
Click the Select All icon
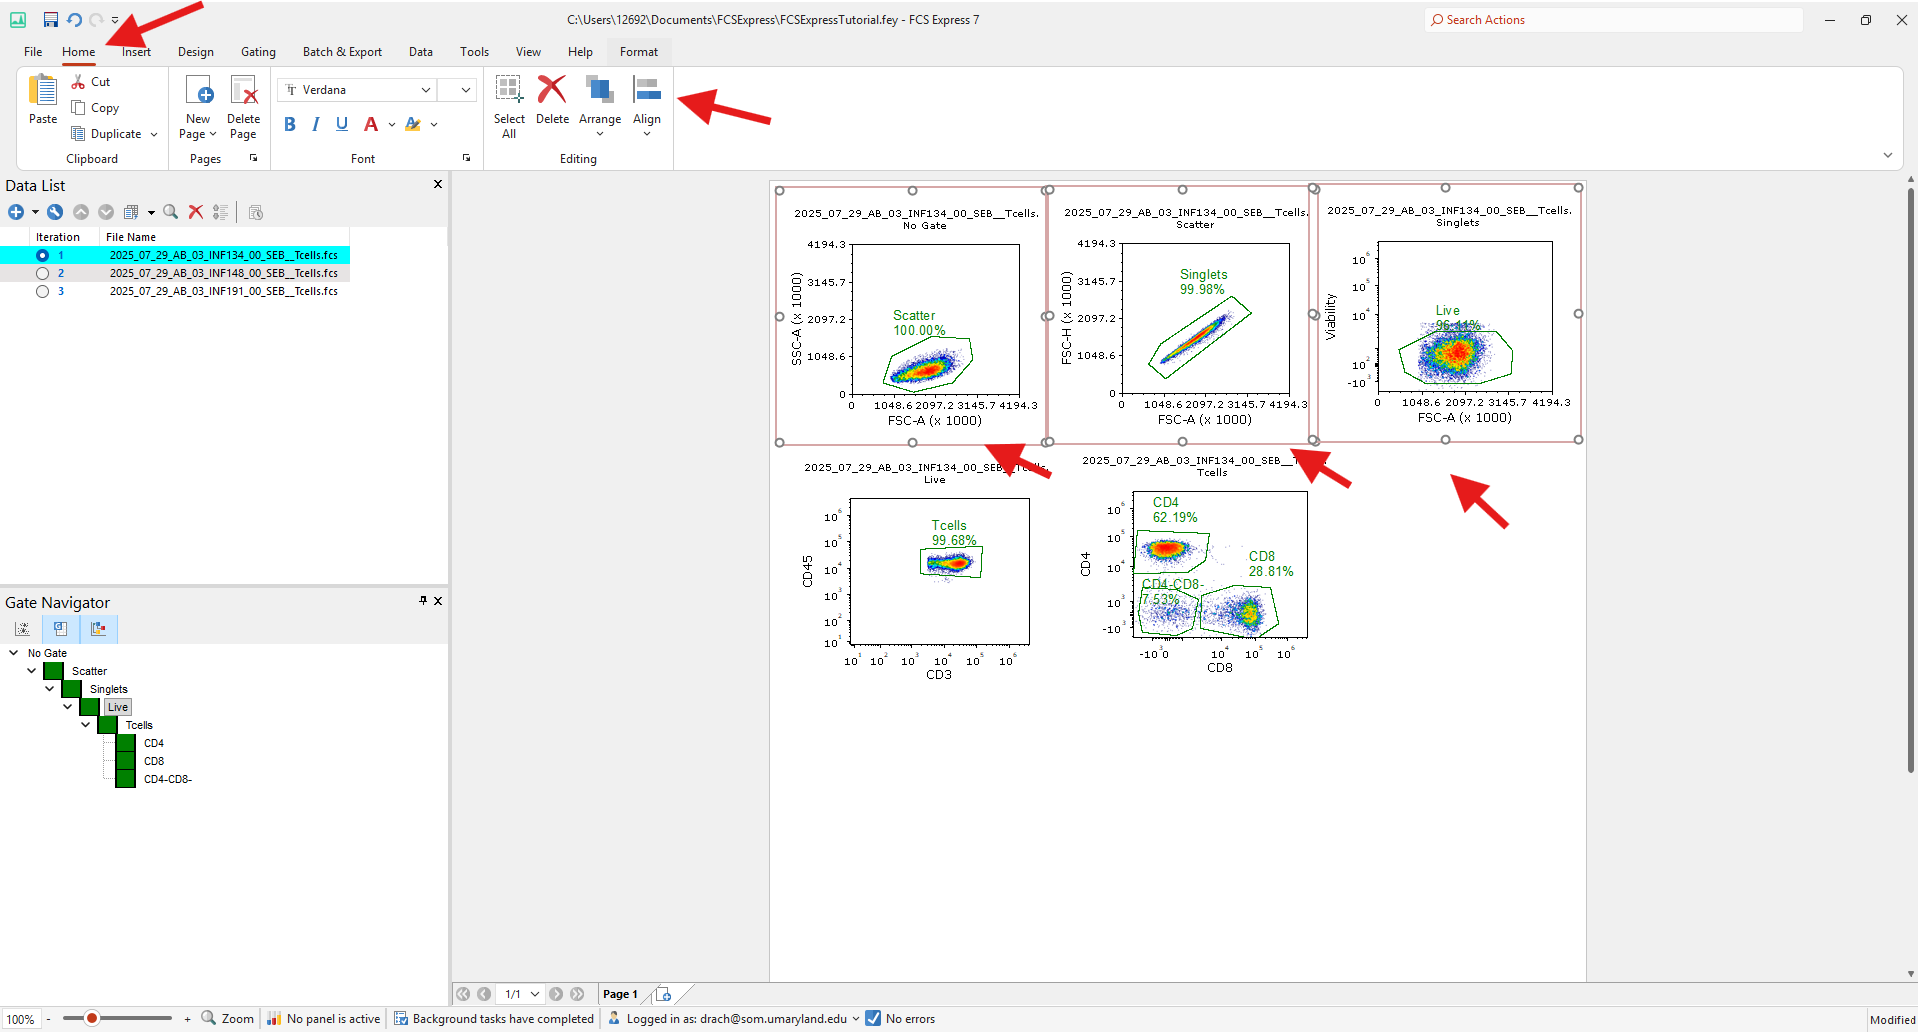point(509,90)
